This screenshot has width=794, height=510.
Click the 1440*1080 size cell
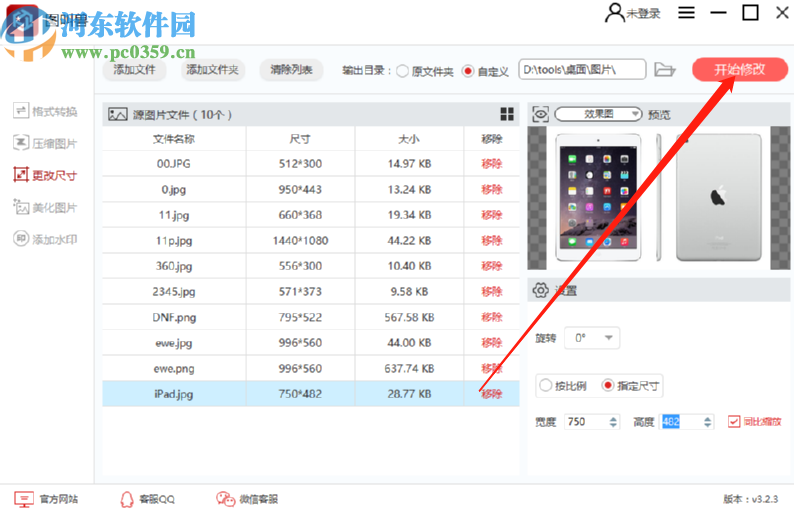coord(300,241)
